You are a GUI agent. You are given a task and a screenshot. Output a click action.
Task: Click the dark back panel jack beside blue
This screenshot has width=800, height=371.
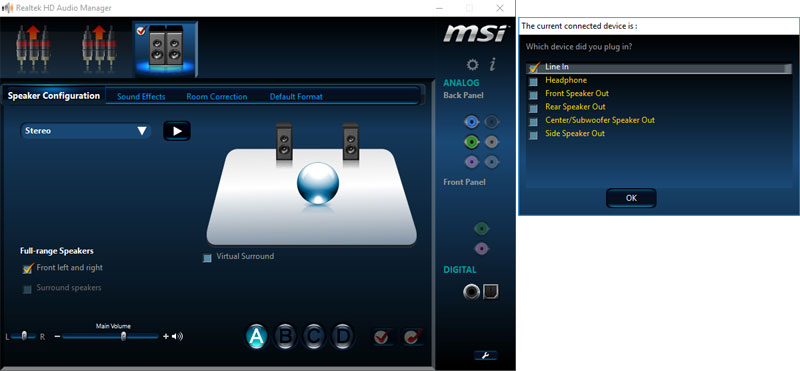tap(491, 121)
